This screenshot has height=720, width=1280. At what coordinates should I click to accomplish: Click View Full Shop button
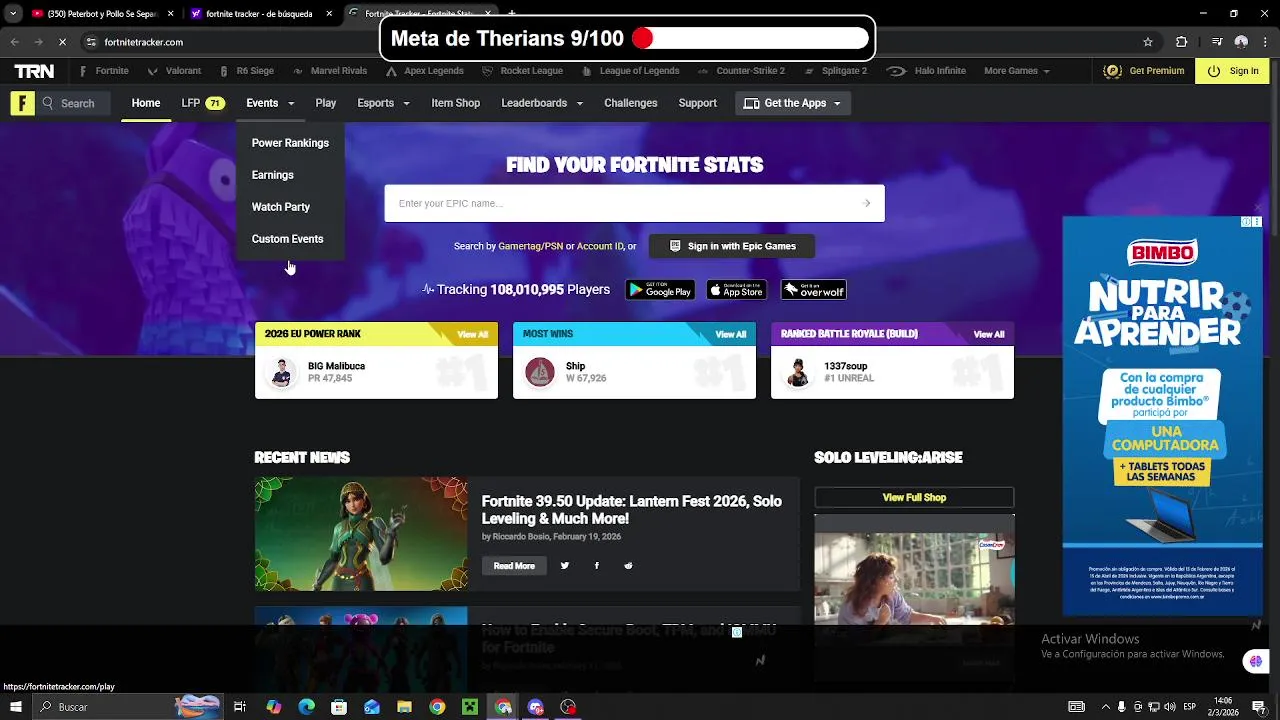[x=914, y=497]
